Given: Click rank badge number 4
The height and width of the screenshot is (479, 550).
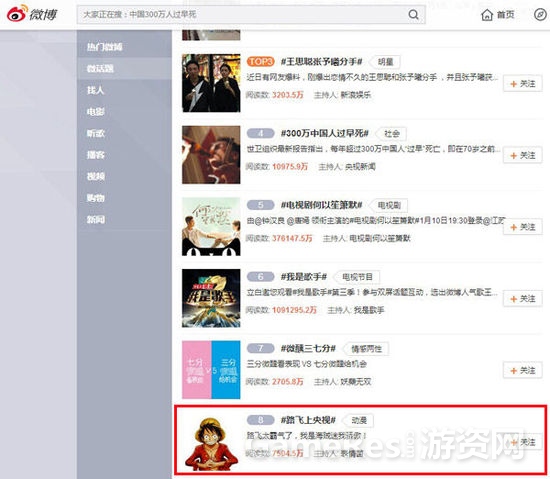Looking at the screenshot, I should (x=261, y=133).
